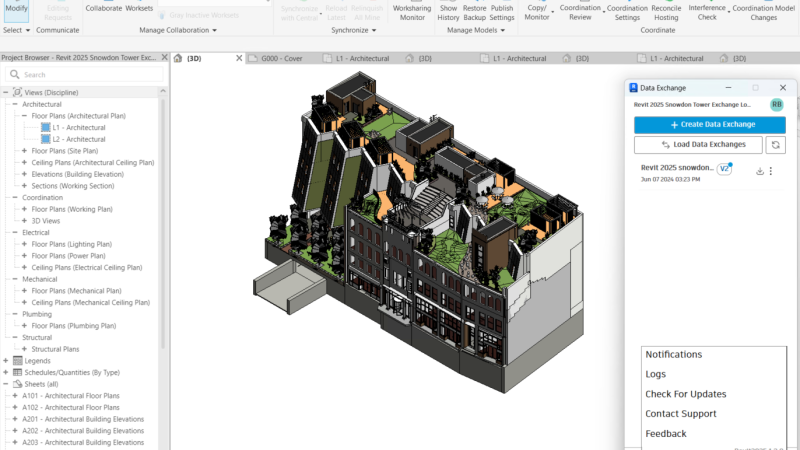Screen dimensions: 800x450
Task: Expand Floor Plans (Mechanical Plan)
Action: 24,291
